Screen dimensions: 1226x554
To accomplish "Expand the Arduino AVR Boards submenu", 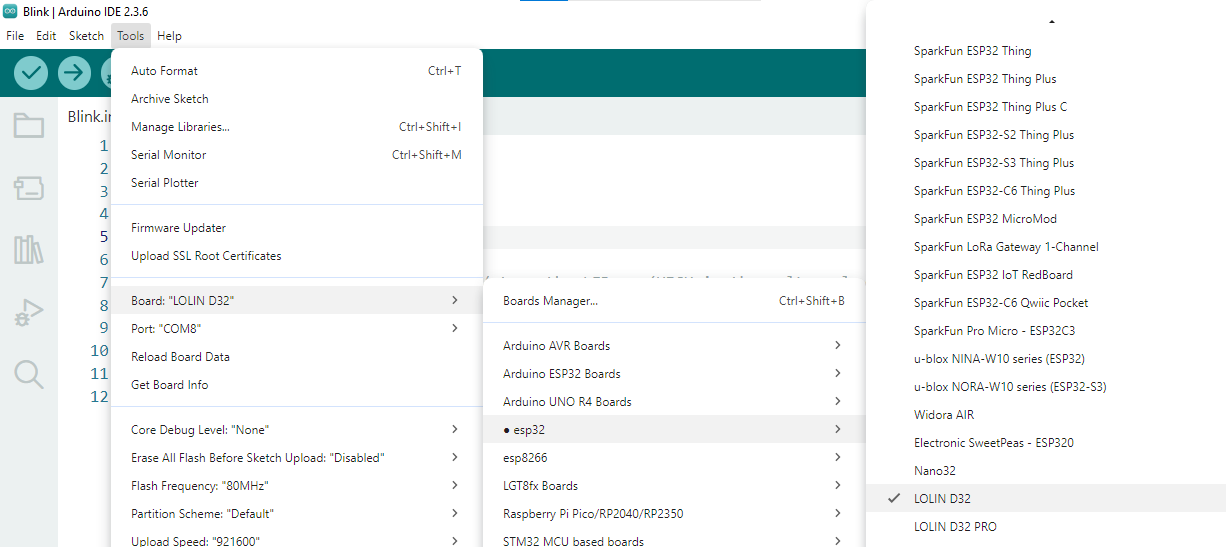I will point(556,346).
